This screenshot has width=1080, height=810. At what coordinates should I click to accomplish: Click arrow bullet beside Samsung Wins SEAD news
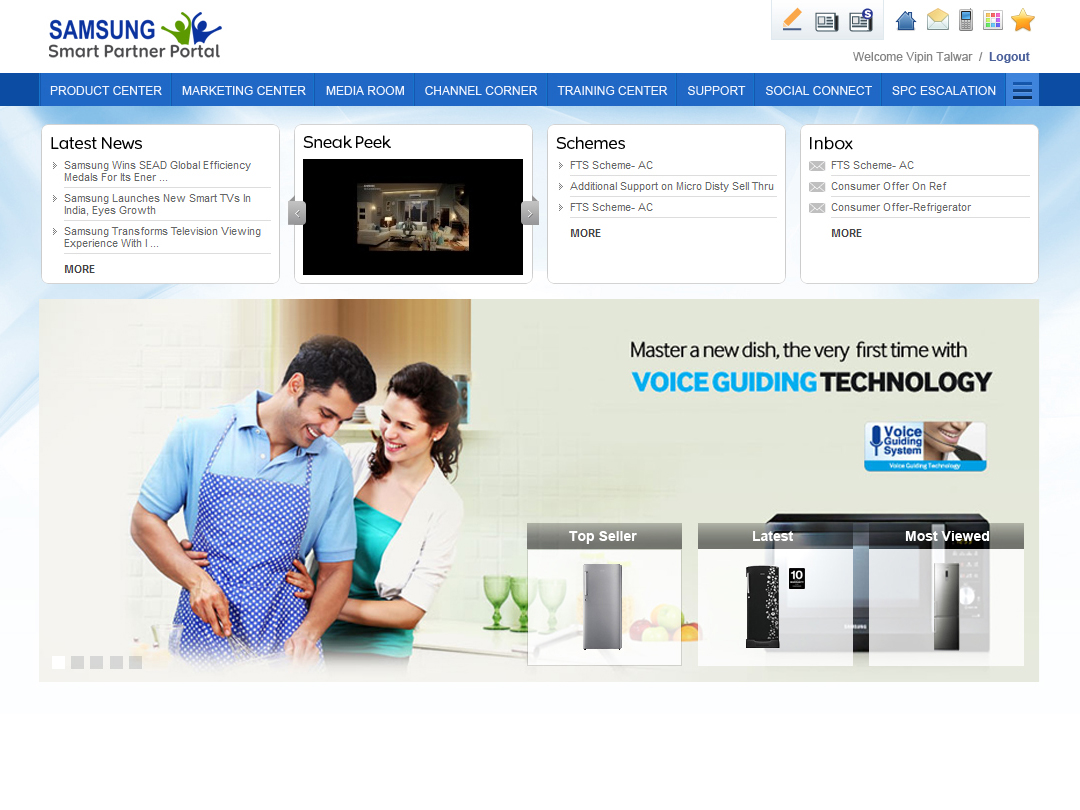pos(54,165)
